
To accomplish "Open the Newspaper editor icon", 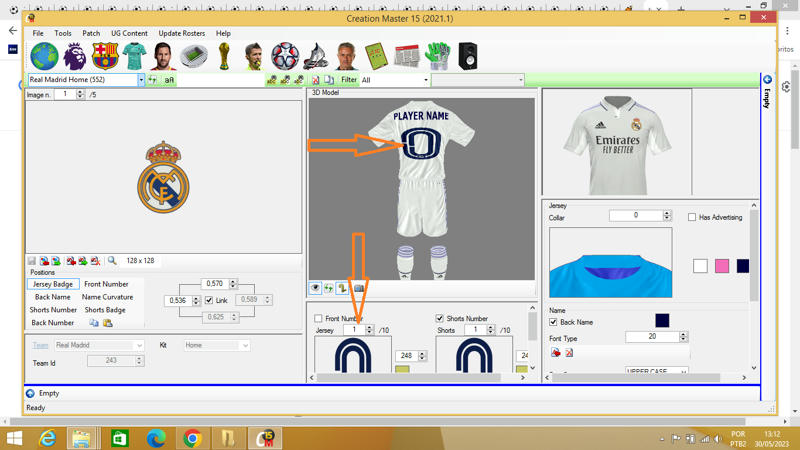I will point(407,56).
